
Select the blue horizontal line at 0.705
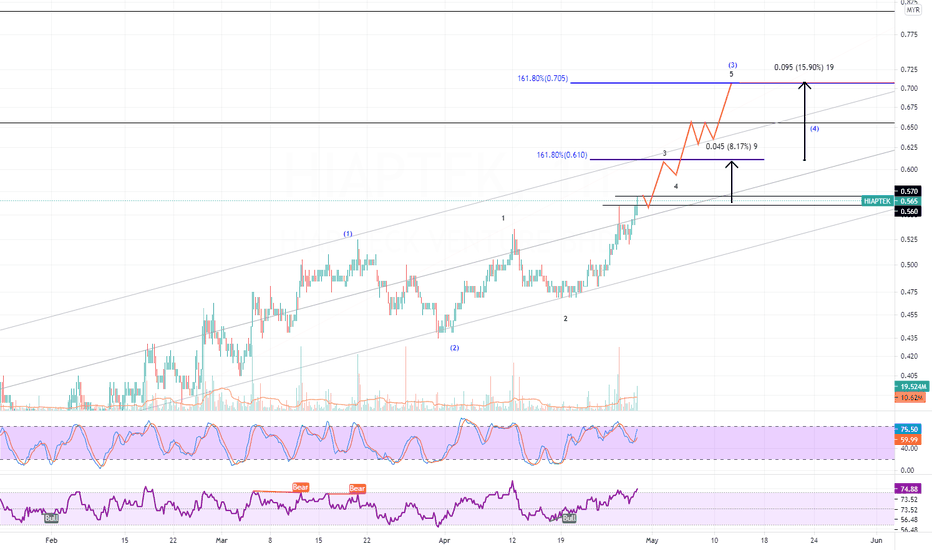coord(732,83)
